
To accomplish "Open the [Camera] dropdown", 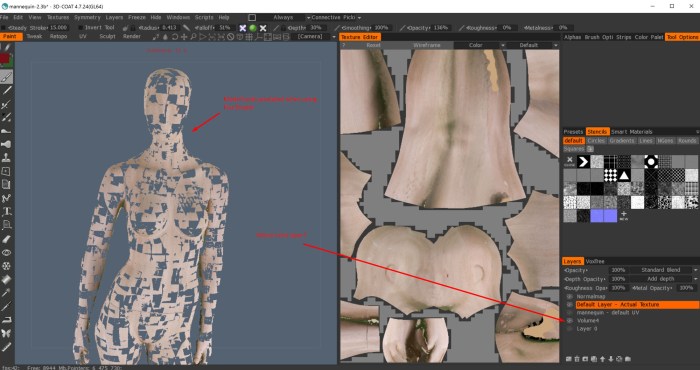I will pos(315,37).
